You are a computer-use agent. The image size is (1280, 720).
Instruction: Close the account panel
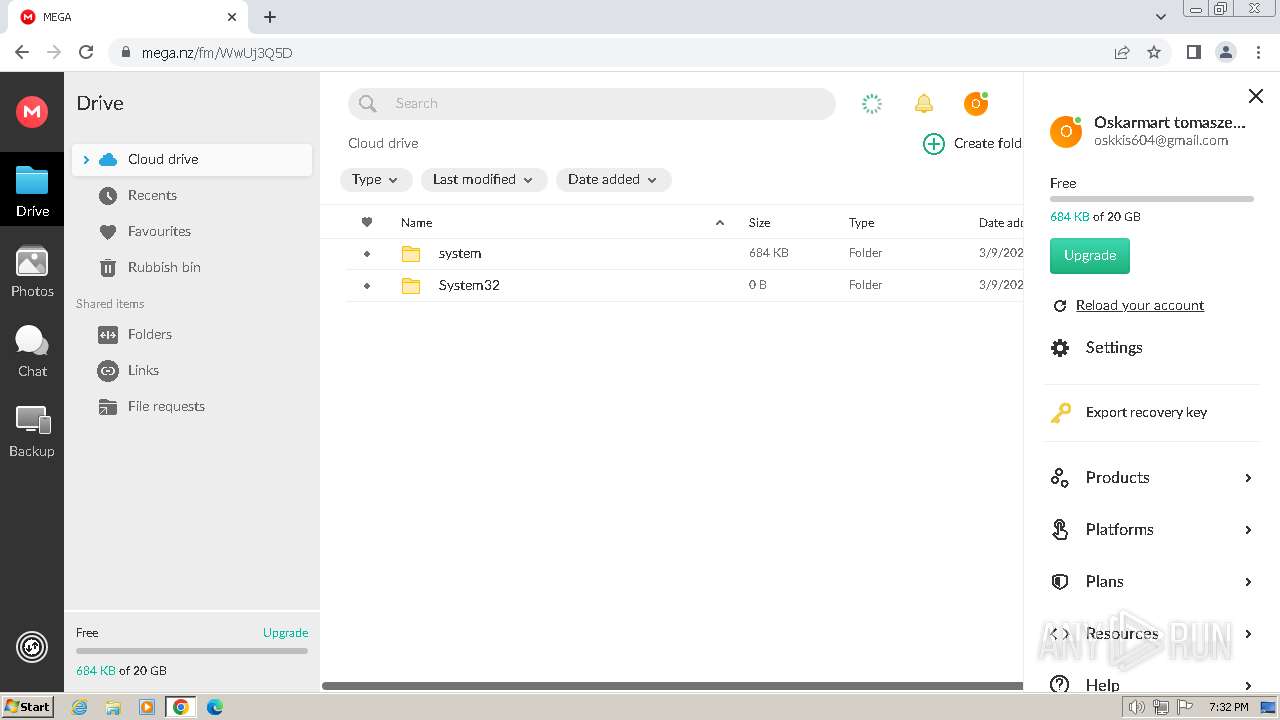click(1256, 96)
